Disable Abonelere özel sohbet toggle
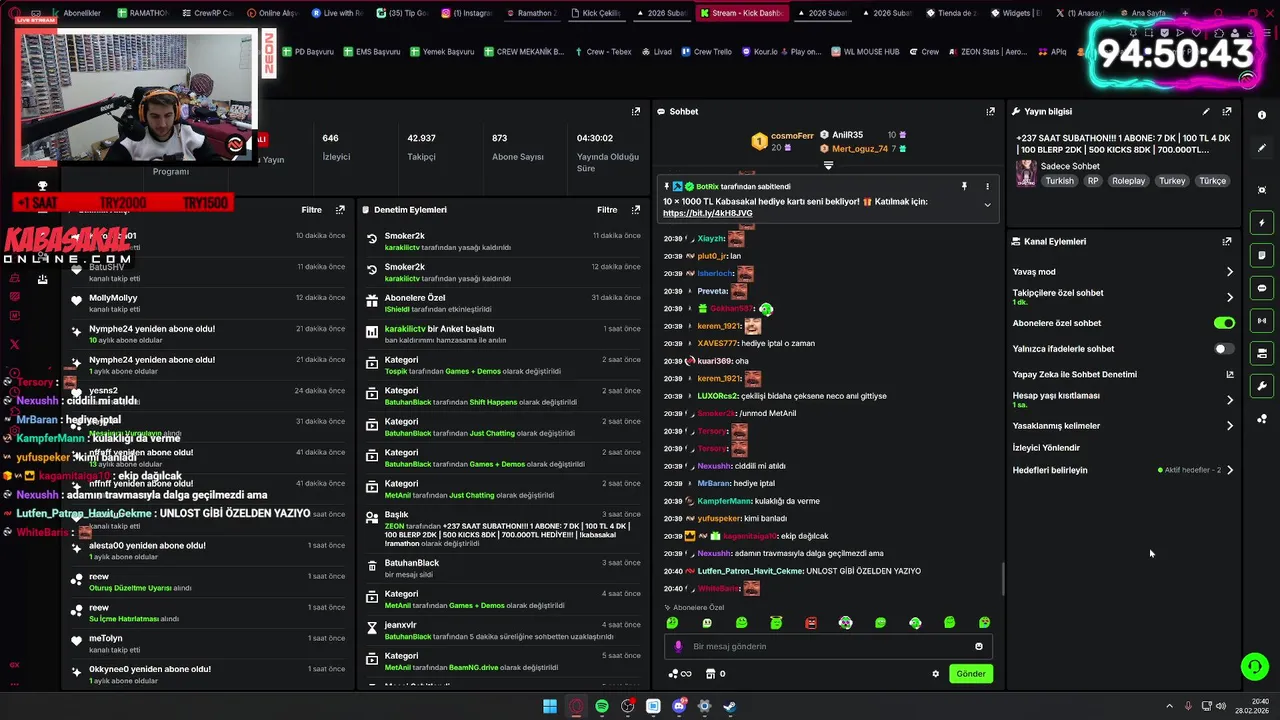This screenshot has width=1280, height=720. 1224,323
